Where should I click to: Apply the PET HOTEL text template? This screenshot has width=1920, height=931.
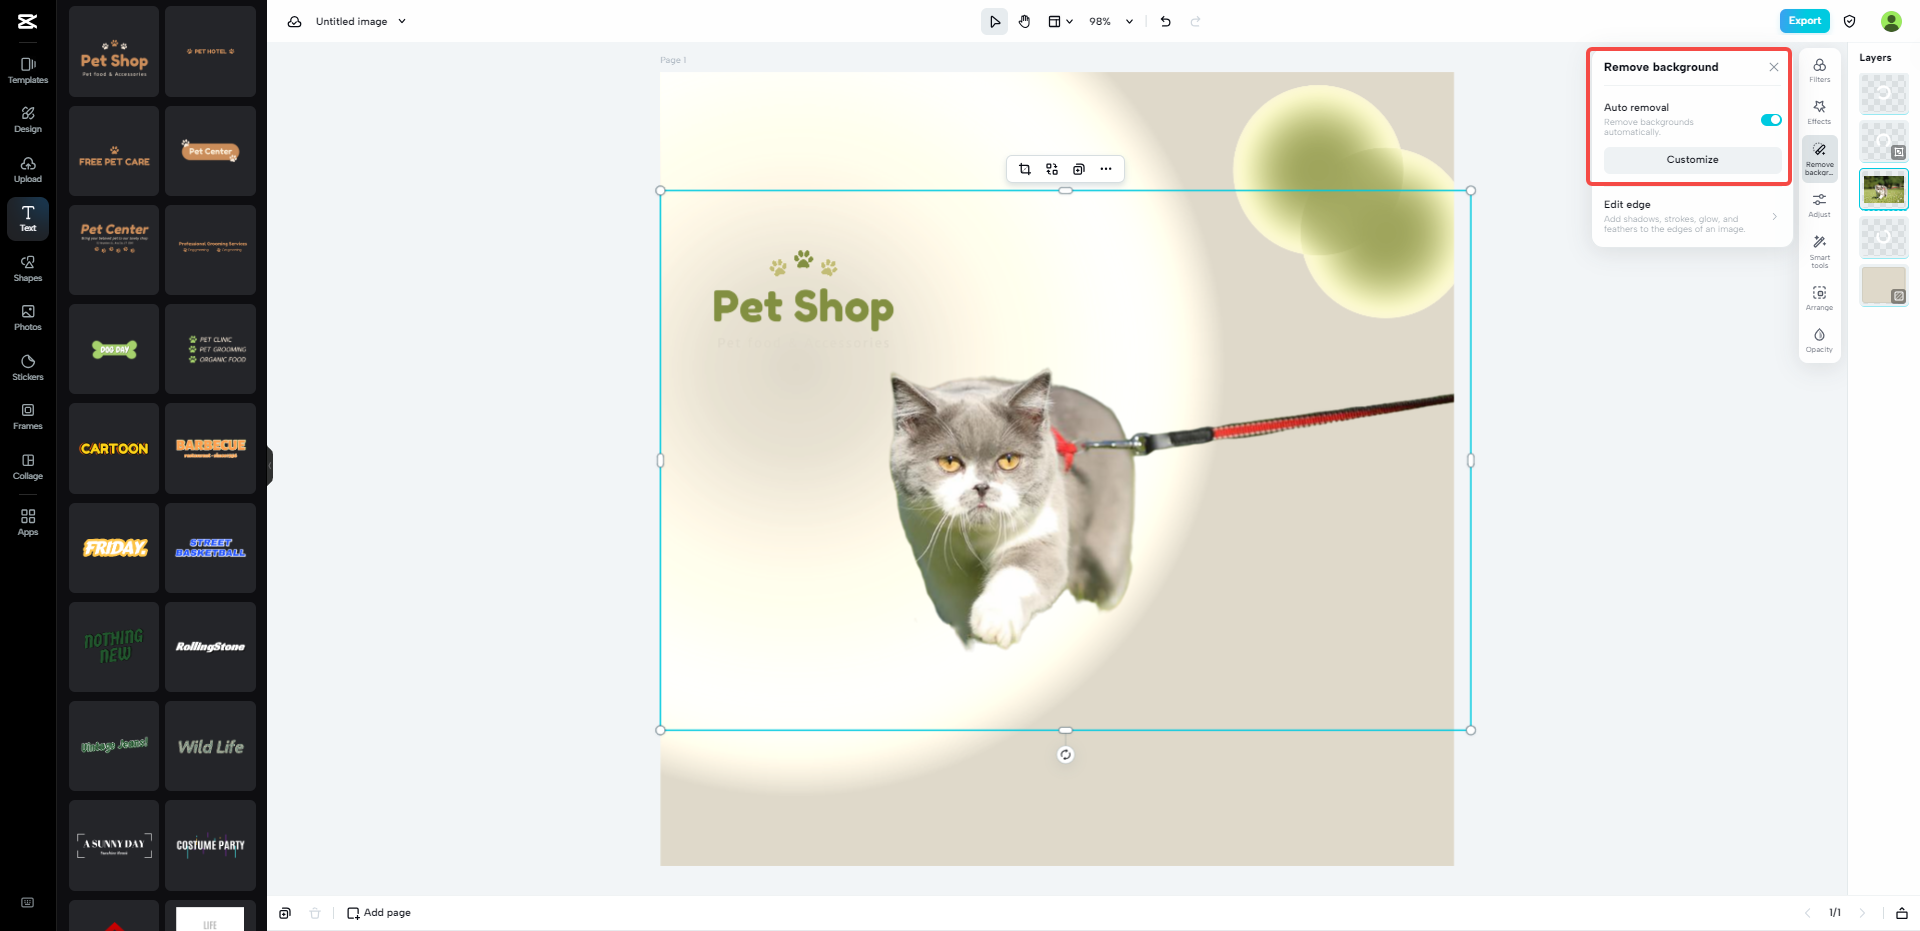[210, 52]
